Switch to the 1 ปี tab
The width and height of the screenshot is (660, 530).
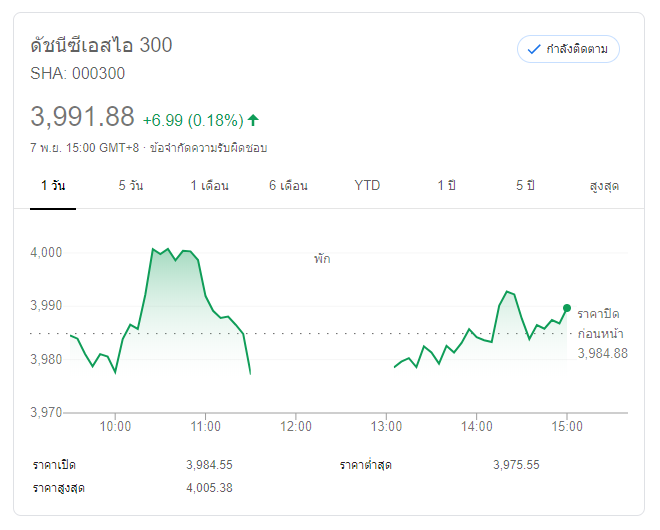[x=446, y=185]
